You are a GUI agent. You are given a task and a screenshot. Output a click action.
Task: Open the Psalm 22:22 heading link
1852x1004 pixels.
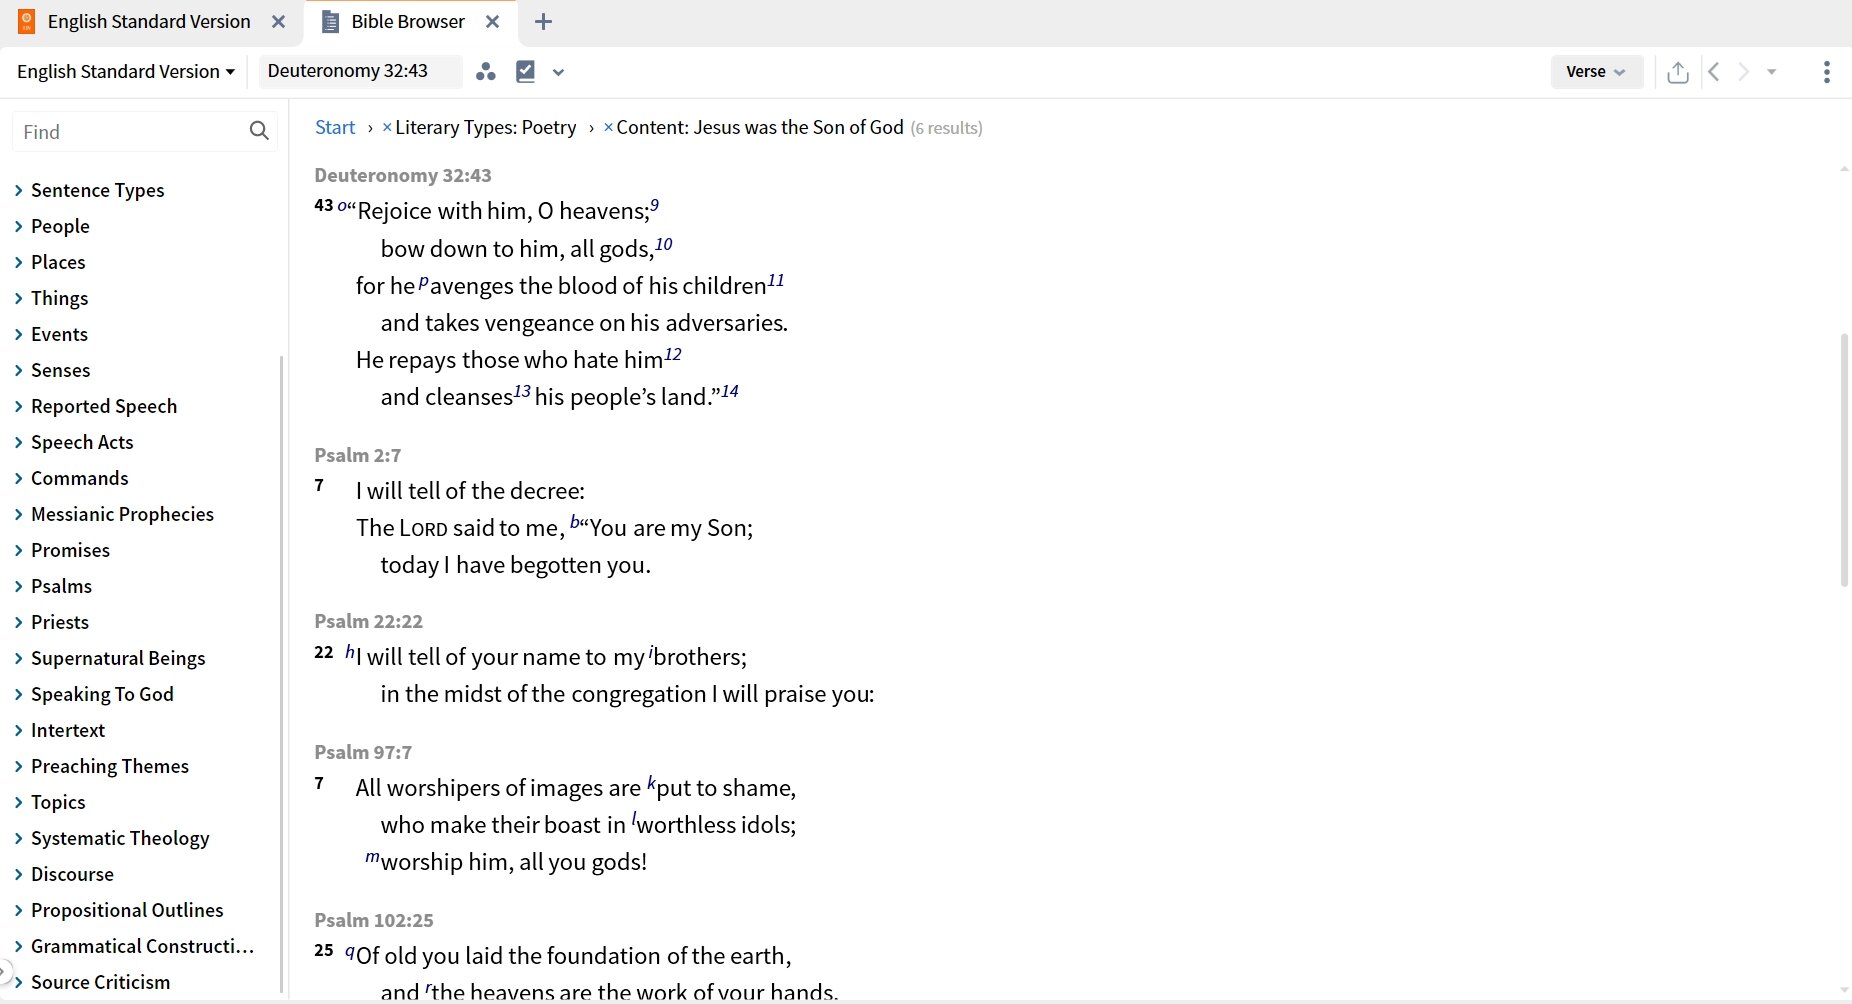coord(369,621)
